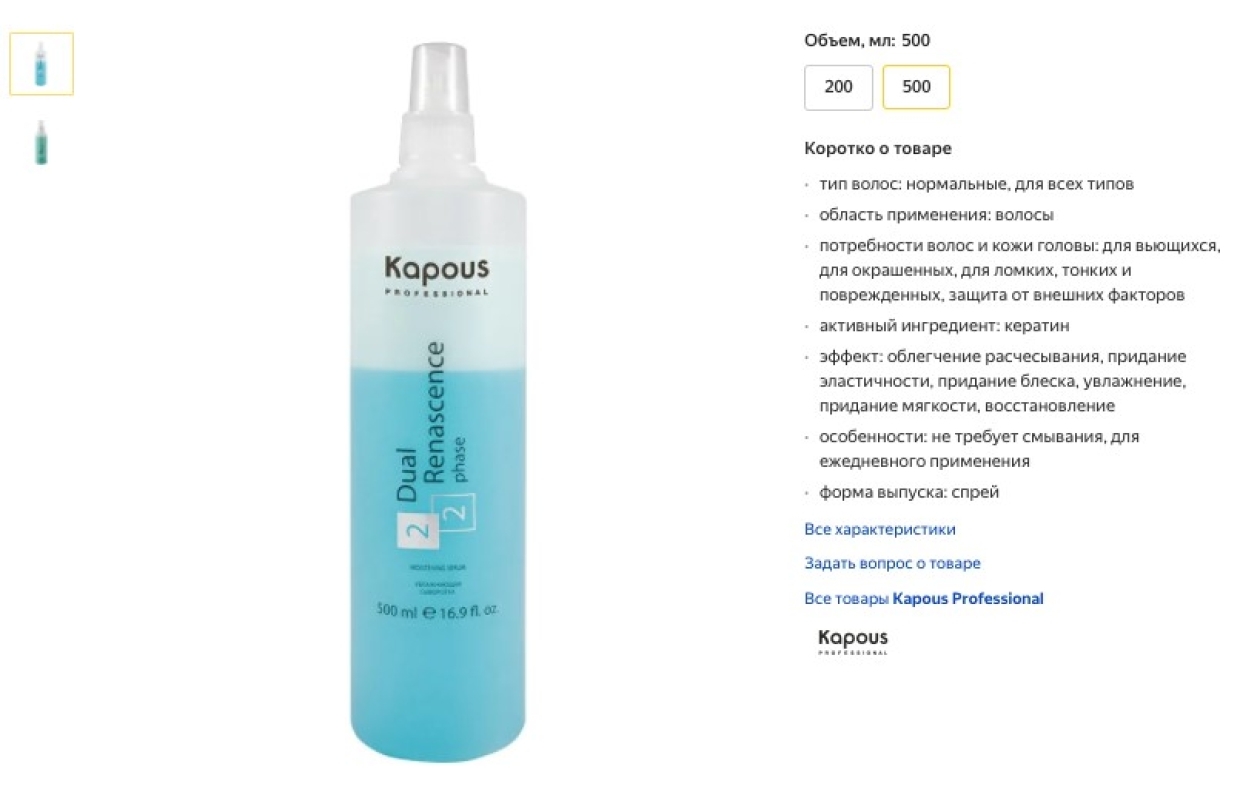This screenshot has width=1240, height=792.
Task: Click the Объем, мл: 500 label
Action: click(867, 40)
